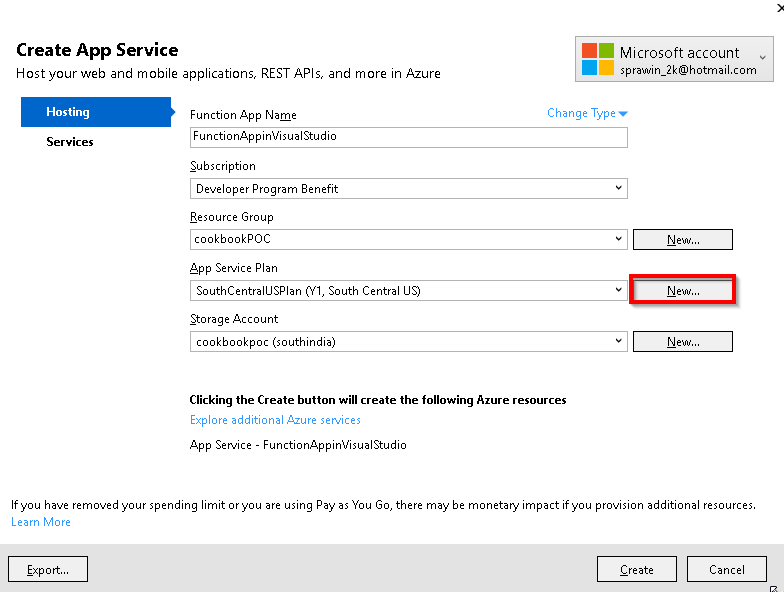Follow the Learn More link
This screenshot has height=592, width=784.
click(41, 522)
